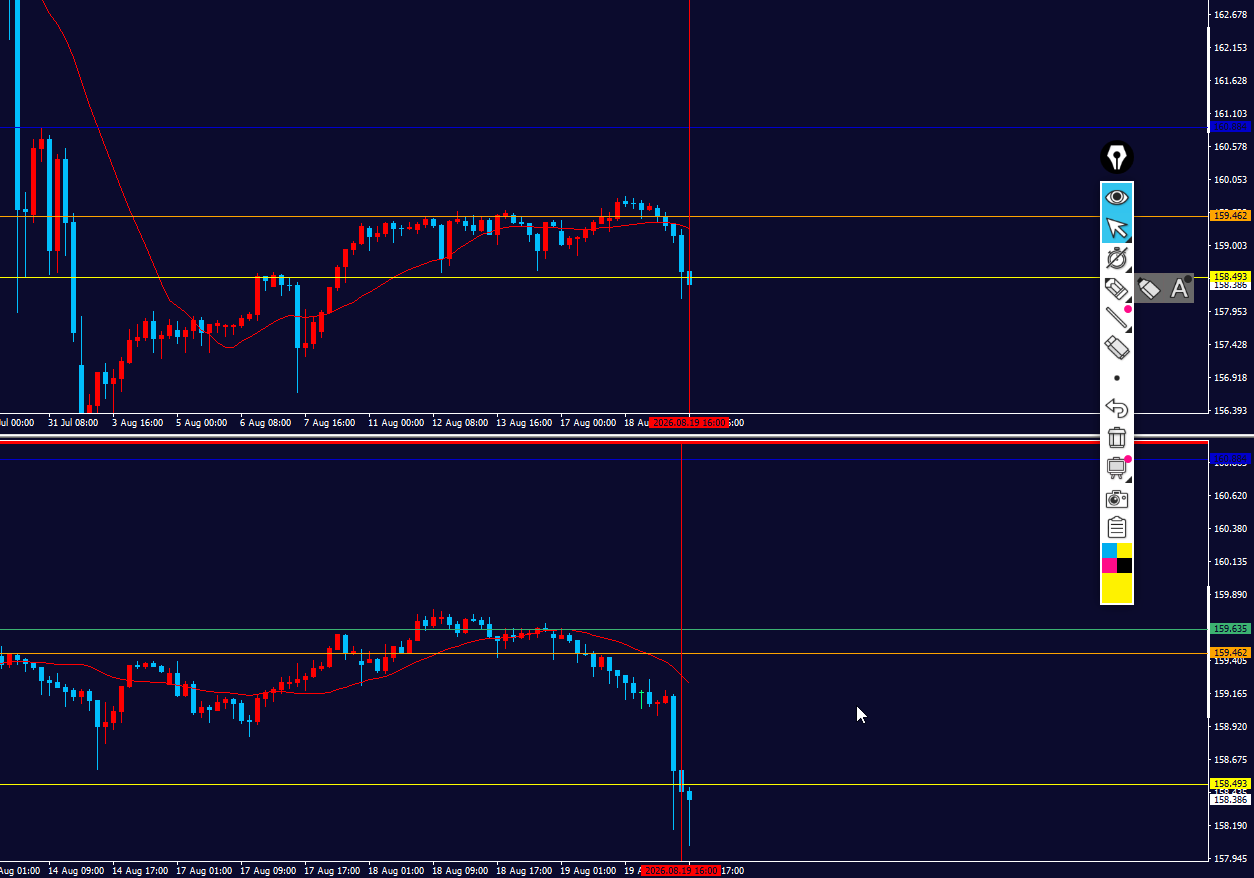1254x878 pixels.
Task: Click '13 Aug 16:00' on upper time axis
Action: [524, 423]
